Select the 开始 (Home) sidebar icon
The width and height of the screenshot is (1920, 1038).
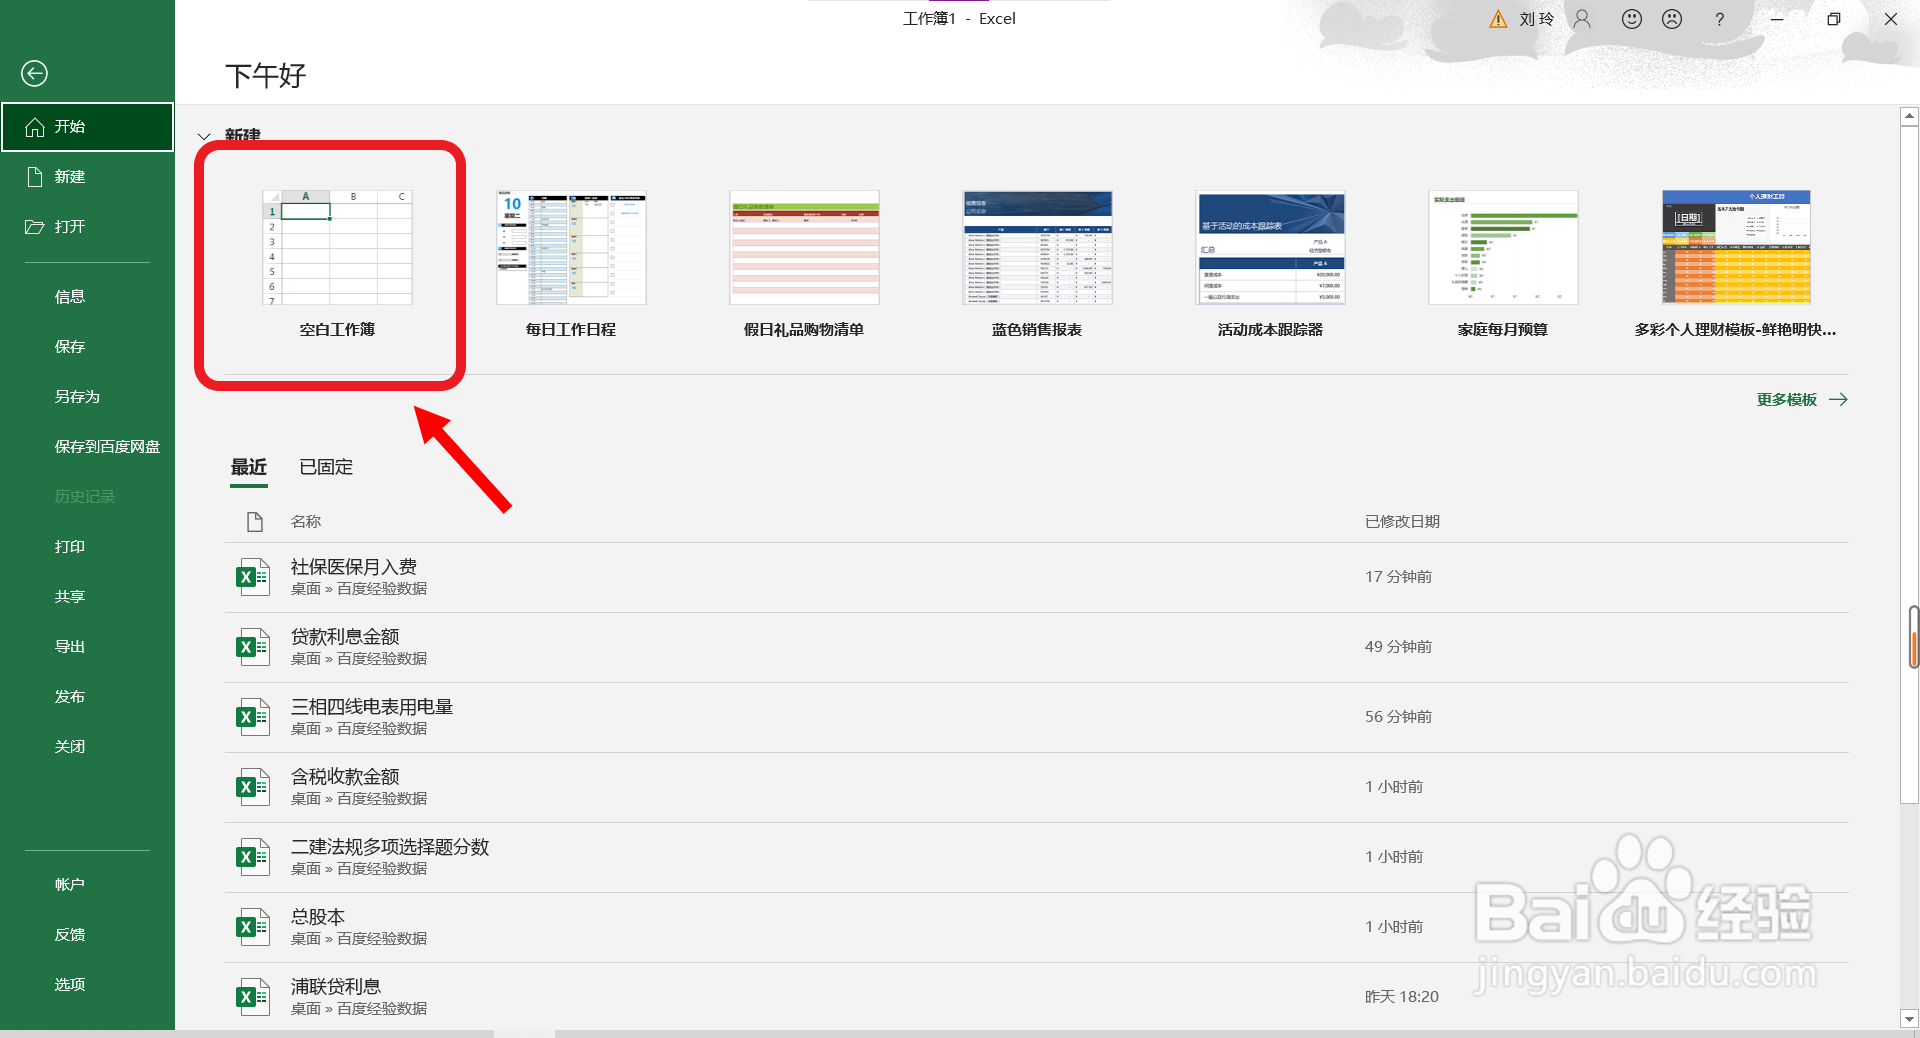(x=69, y=126)
